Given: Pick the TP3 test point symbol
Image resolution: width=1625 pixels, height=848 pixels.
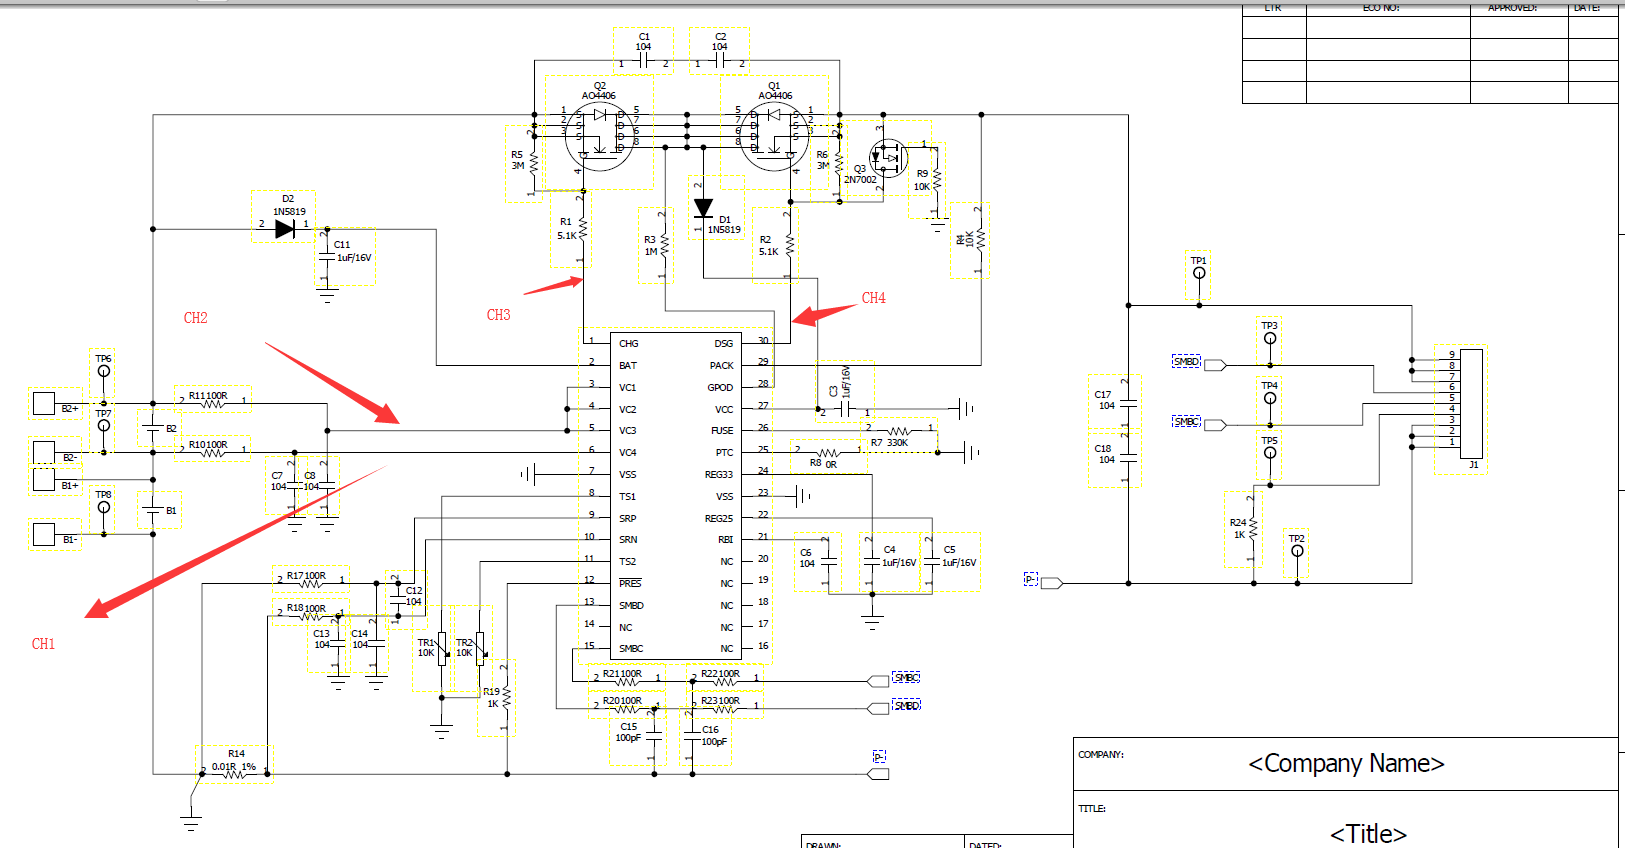Looking at the screenshot, I should coord(1270,338).
